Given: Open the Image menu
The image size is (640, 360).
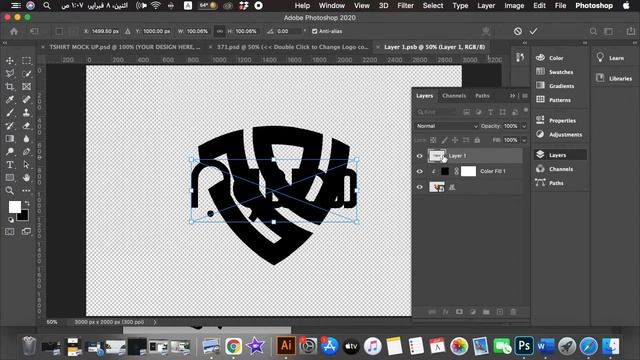Looking at the screenshot, I should pyautogui.click(x=514, y=6).
